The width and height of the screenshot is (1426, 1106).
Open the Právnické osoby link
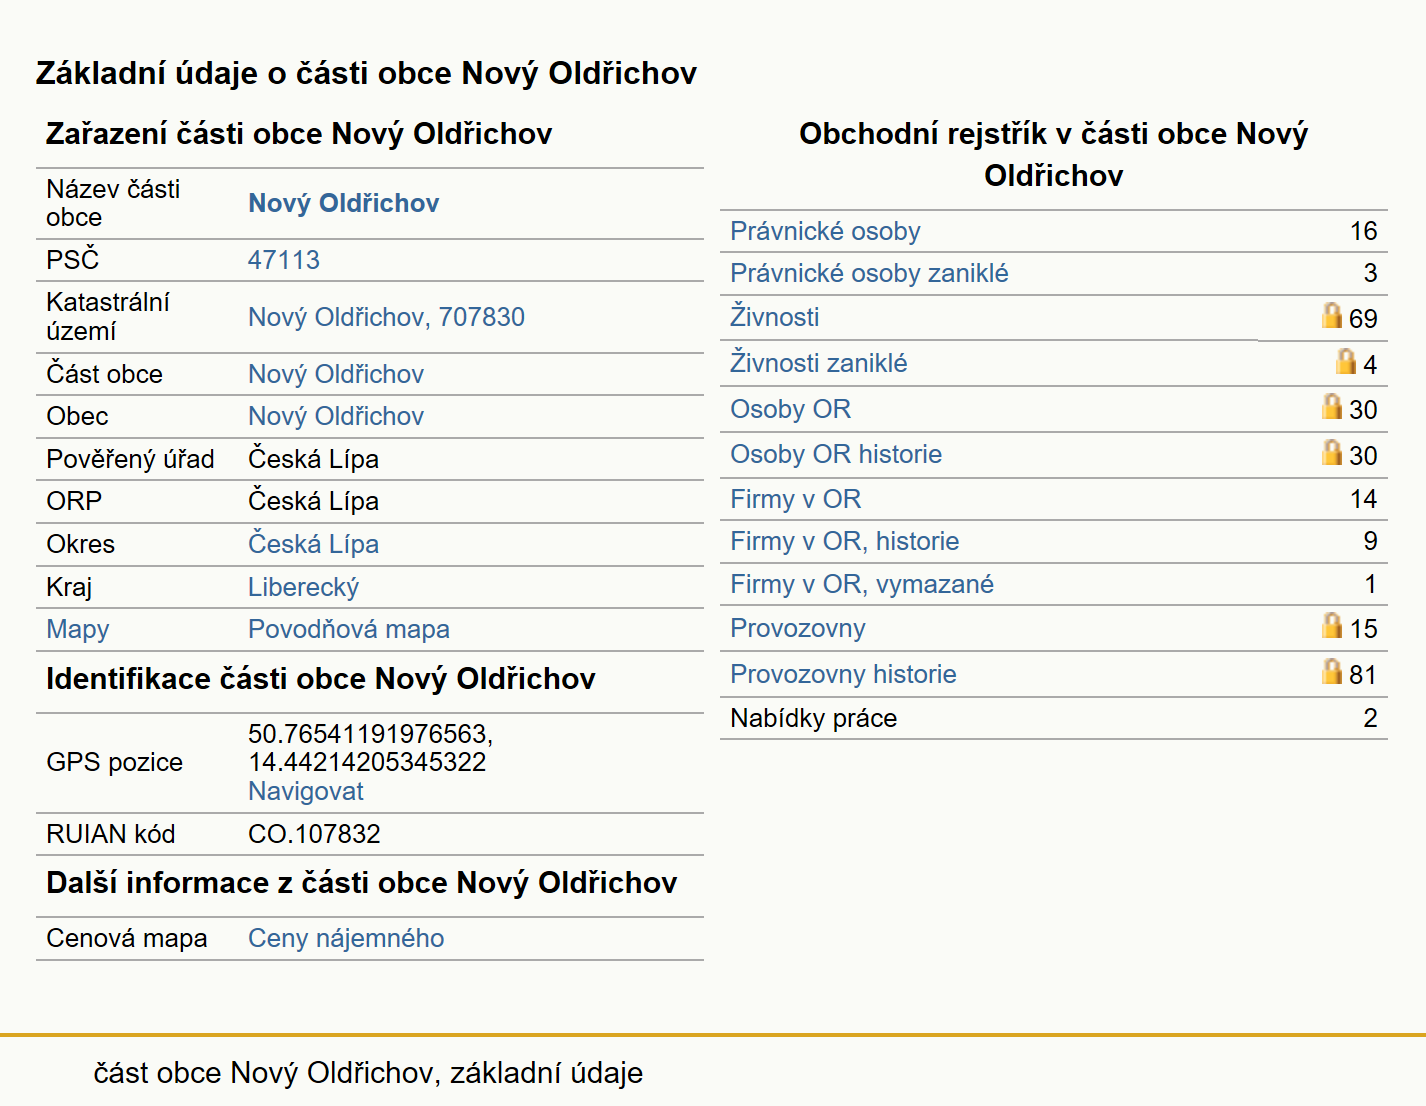(x=825, y=231)
